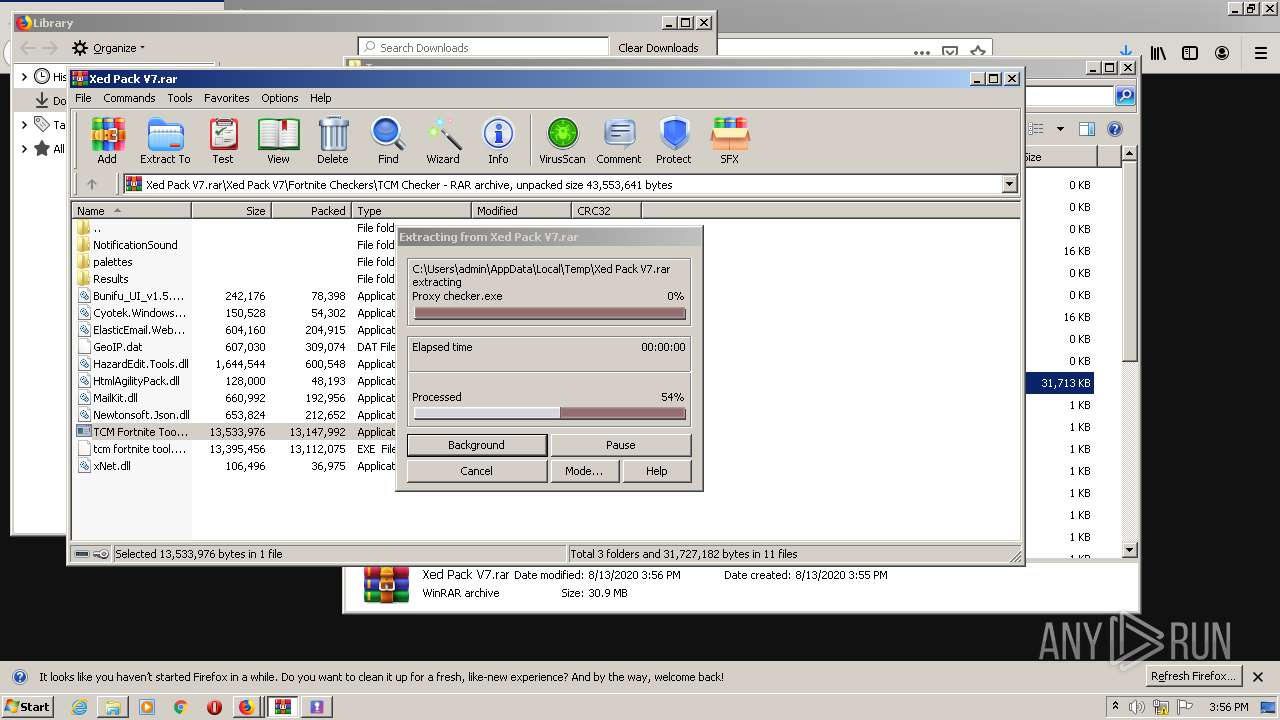Toggle the Firefox sidebar icon
The image size is (1280, 720).
click(x=1190, y=53)
